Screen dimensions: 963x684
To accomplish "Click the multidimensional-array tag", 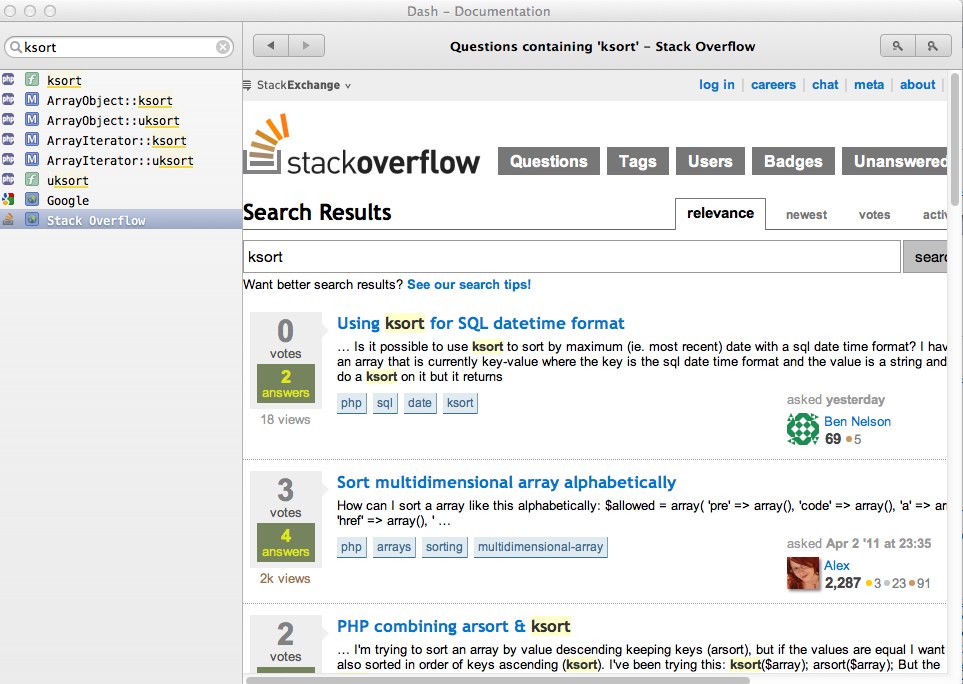I will click(540, 546).
